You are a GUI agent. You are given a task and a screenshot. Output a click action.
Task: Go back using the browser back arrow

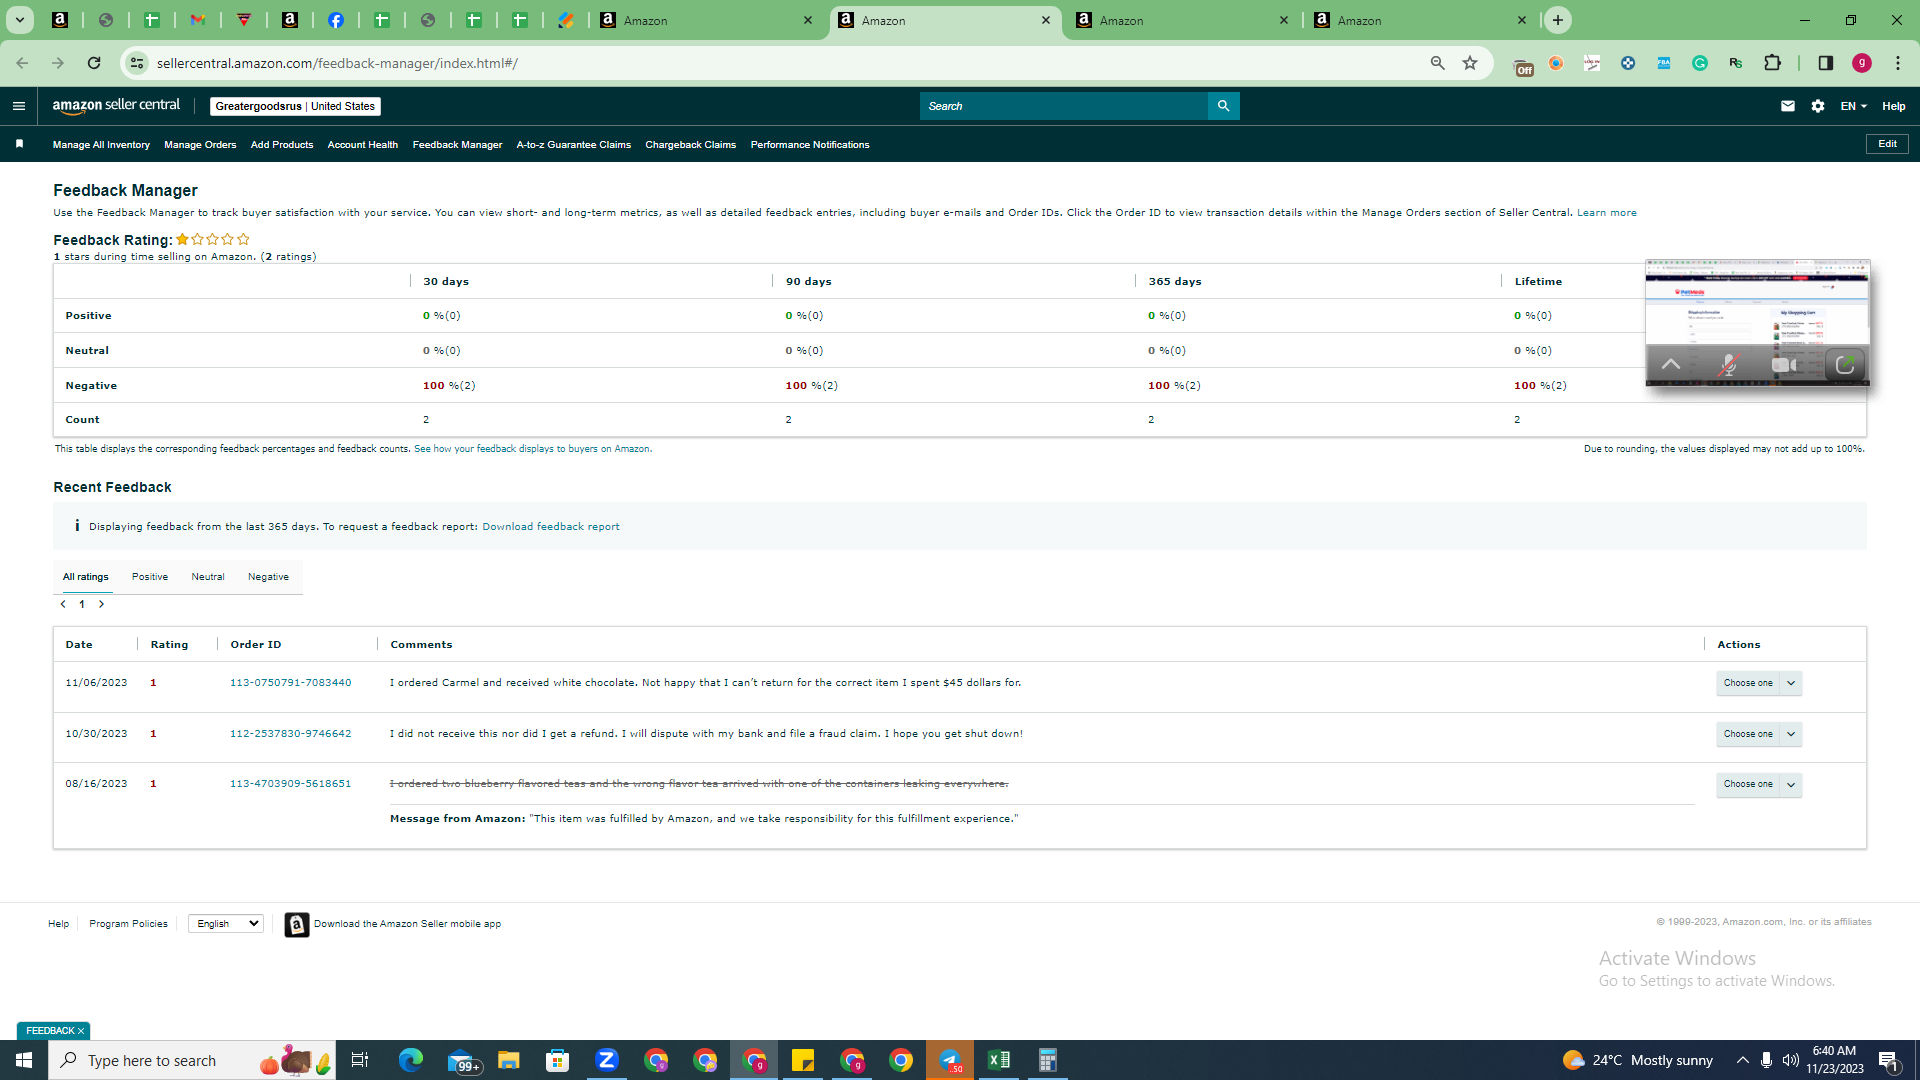tap(22, 63)
